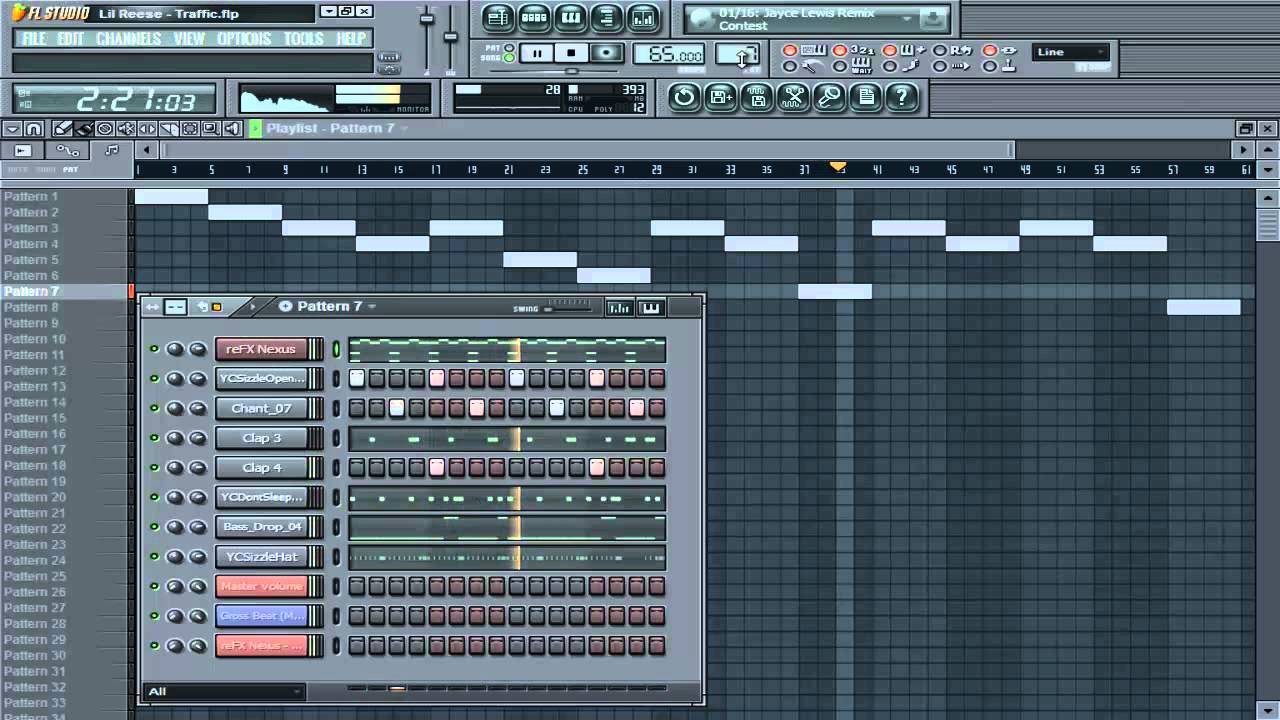Select the playlist zoom tool
The width and height of the screenshot is (1280, 720).
(x=211, y=129)
